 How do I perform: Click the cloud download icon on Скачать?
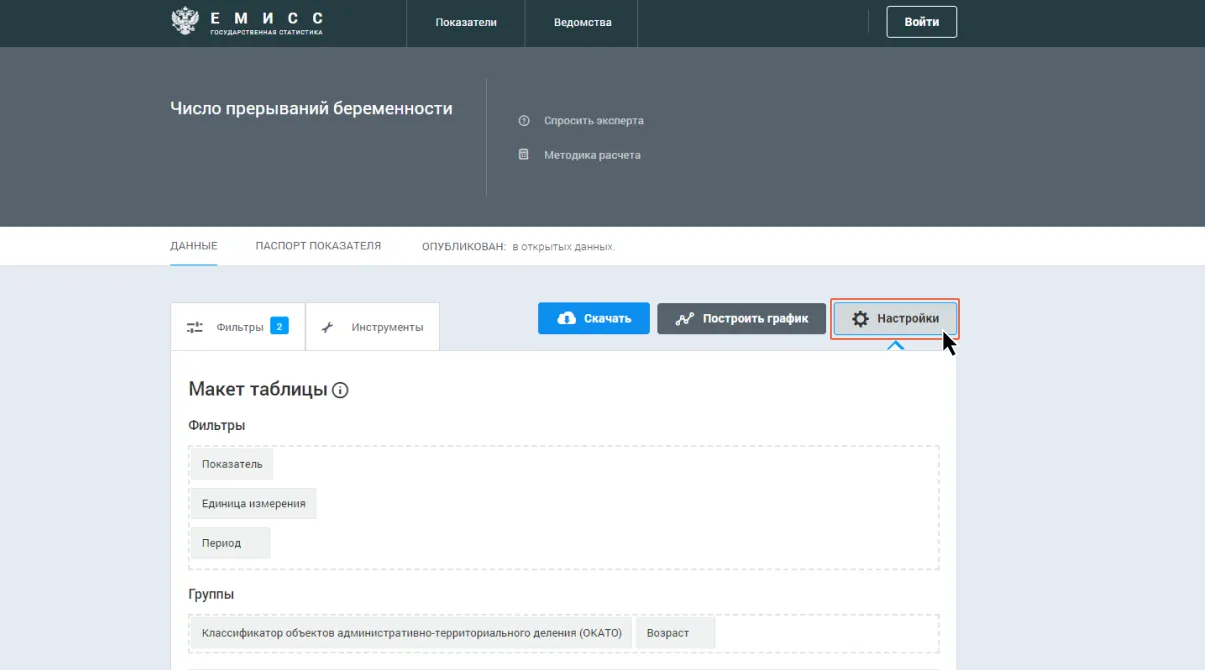click(566, 318)
